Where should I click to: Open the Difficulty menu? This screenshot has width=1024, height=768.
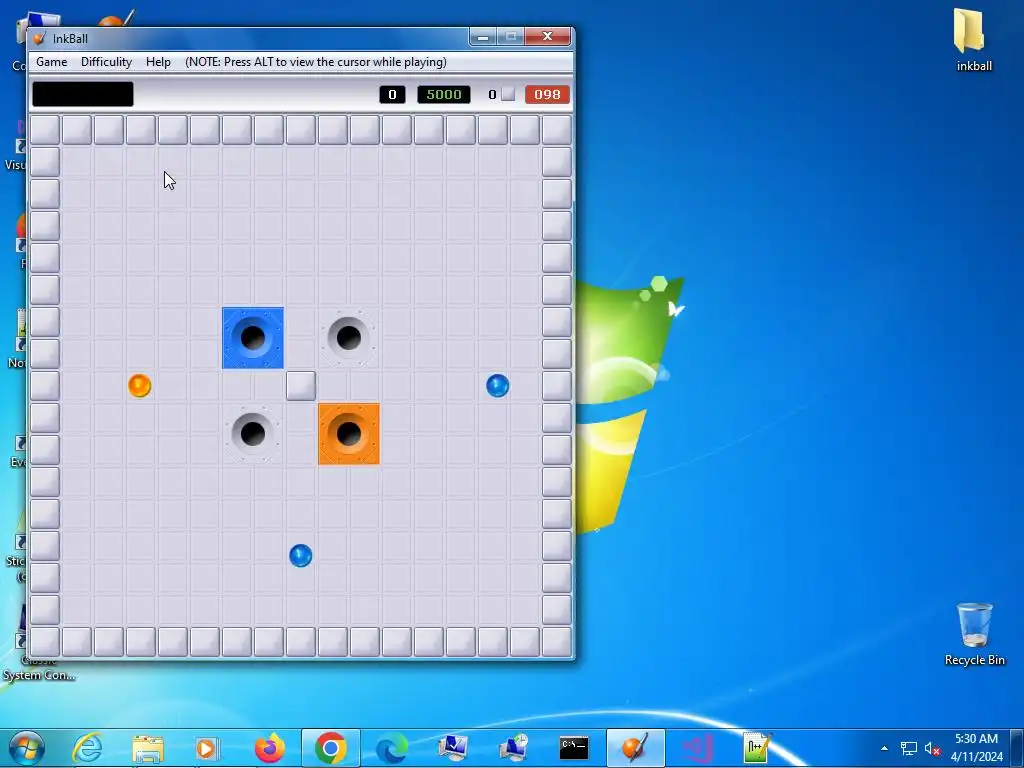pos(106,62)
